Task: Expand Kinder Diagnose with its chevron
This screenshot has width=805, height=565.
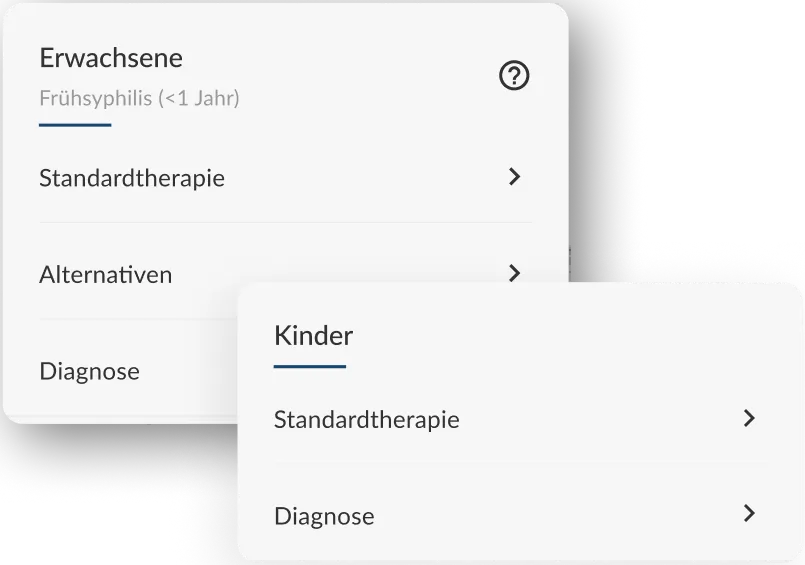Action: point(749,514)
